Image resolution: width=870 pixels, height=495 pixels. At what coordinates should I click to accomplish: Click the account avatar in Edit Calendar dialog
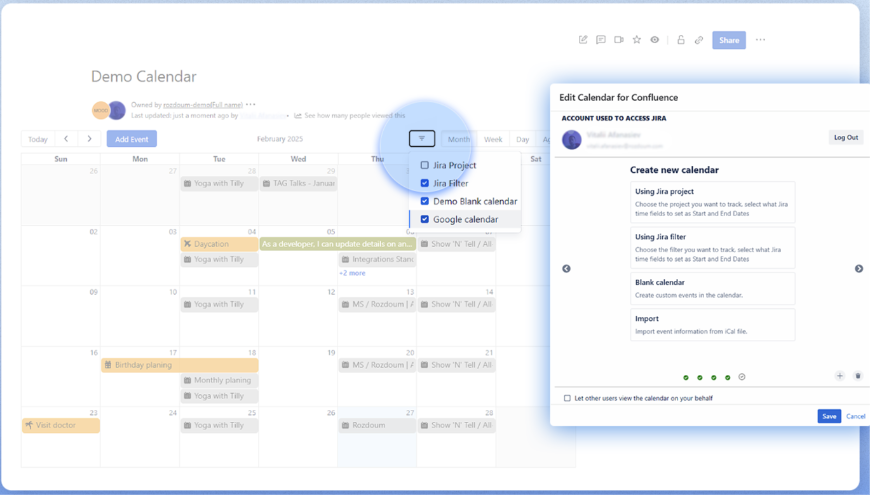[571, 139]
